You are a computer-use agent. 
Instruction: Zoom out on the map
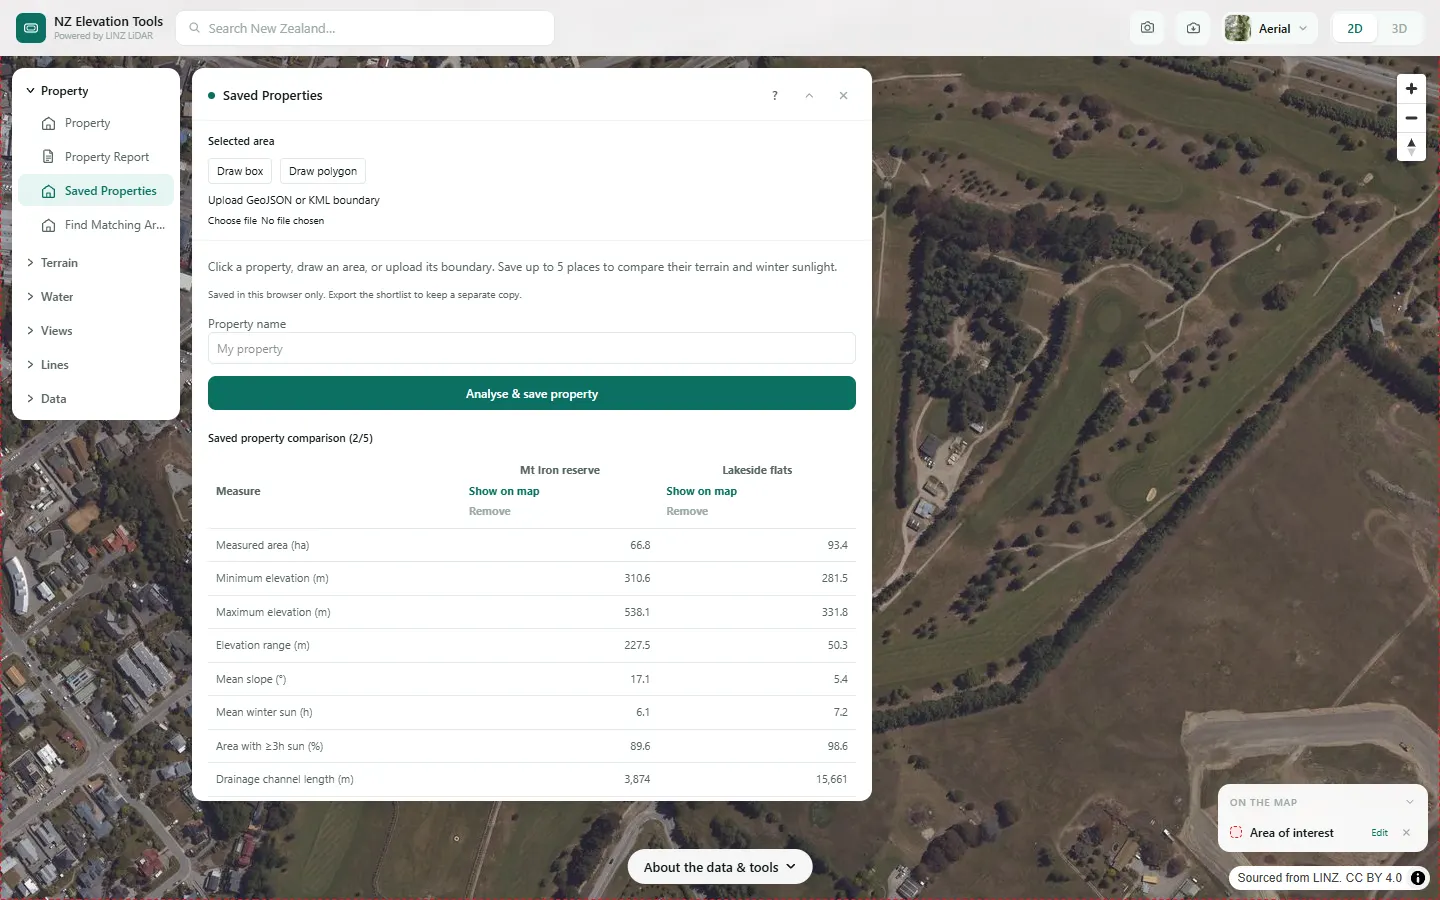(1411, 118)
